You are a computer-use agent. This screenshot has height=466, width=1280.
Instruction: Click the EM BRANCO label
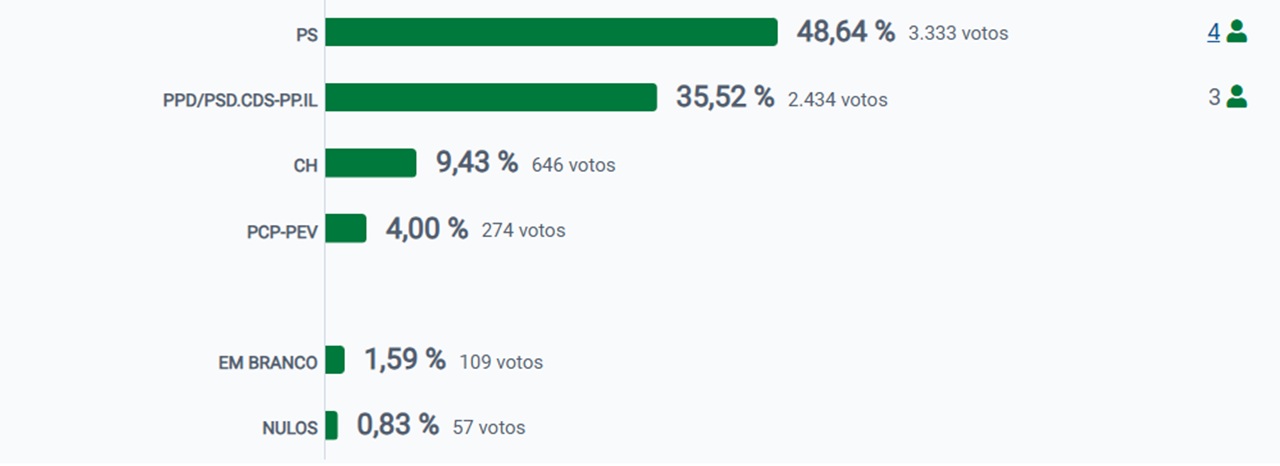268,363
